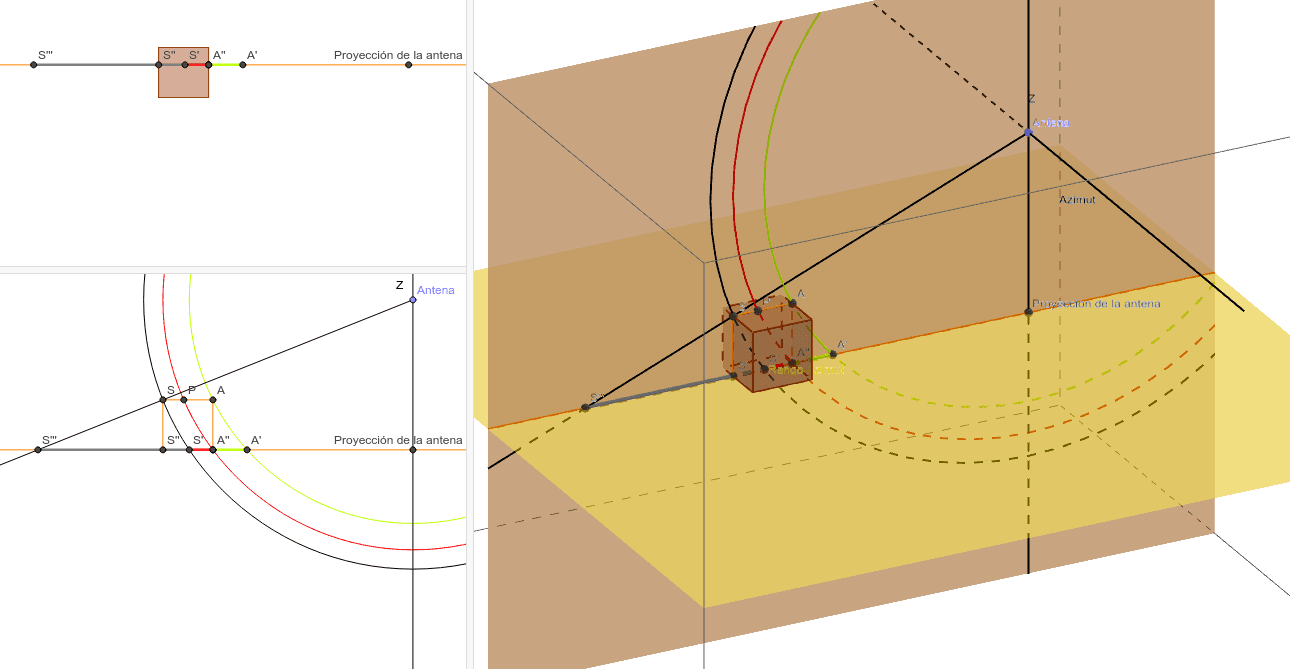Select point S' in the side-view panel
This screenshot has width=1292, height=671.
[x=189, y=450]
